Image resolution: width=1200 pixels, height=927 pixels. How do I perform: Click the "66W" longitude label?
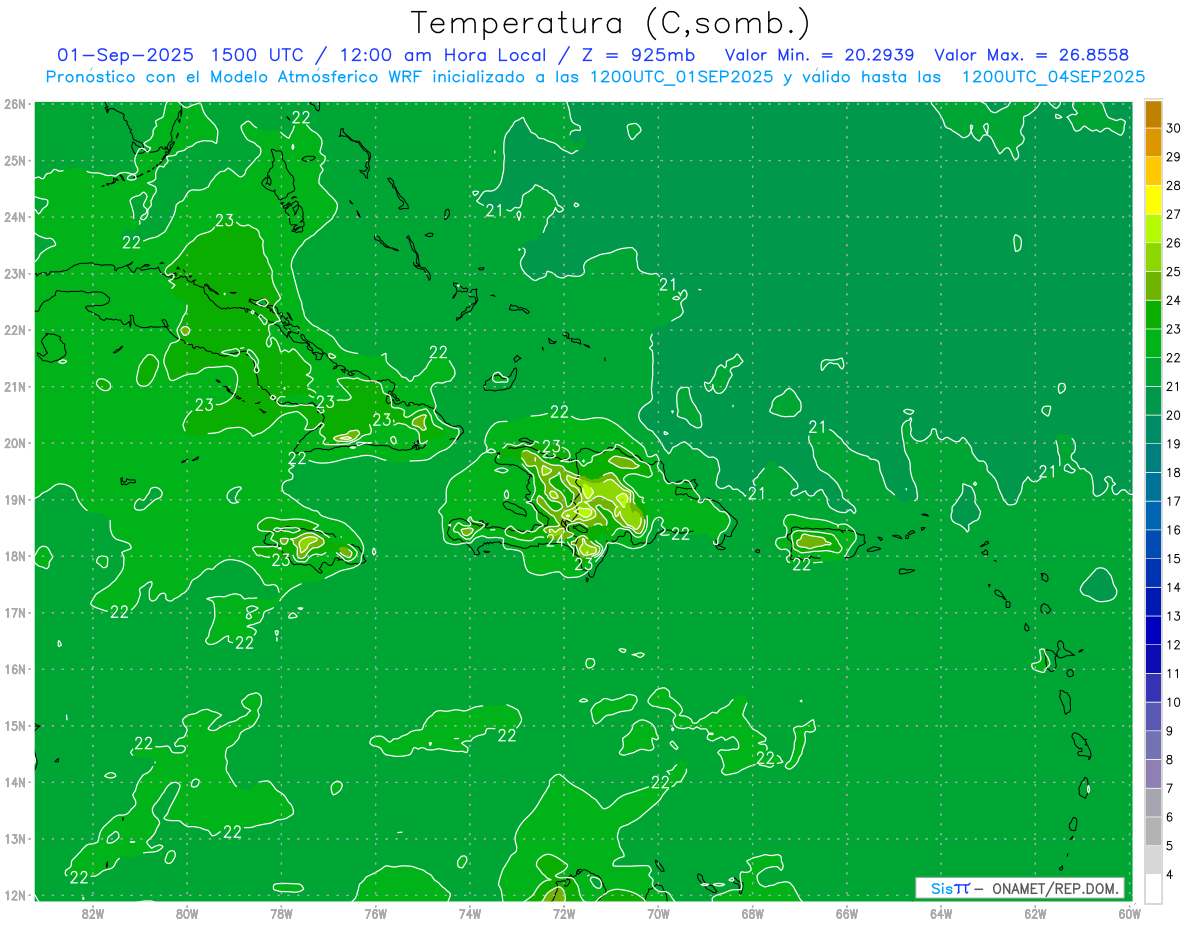[x=846, y=912]
